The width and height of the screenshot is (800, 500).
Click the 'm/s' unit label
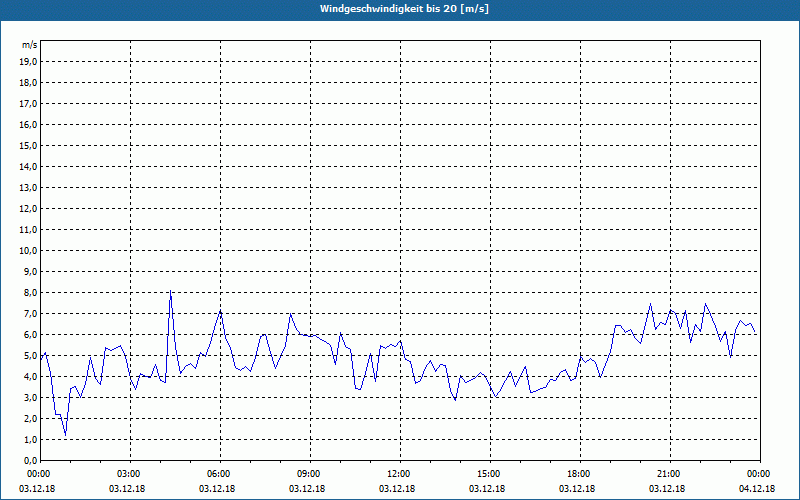coord(30,45)
